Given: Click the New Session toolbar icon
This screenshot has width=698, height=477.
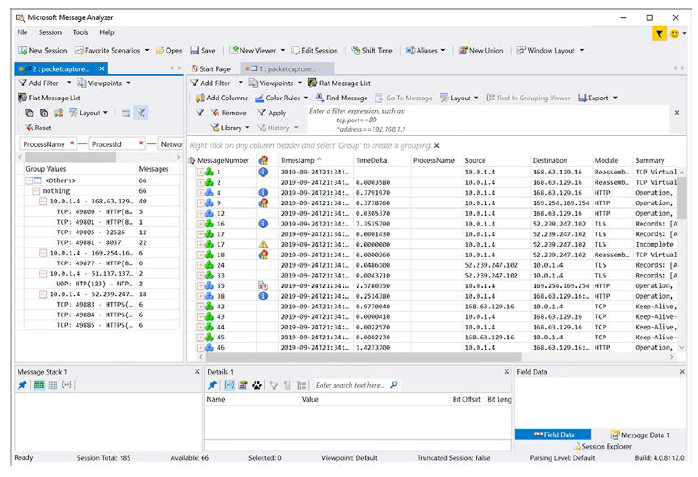Looking at the screenshot, I should [21, 50].
